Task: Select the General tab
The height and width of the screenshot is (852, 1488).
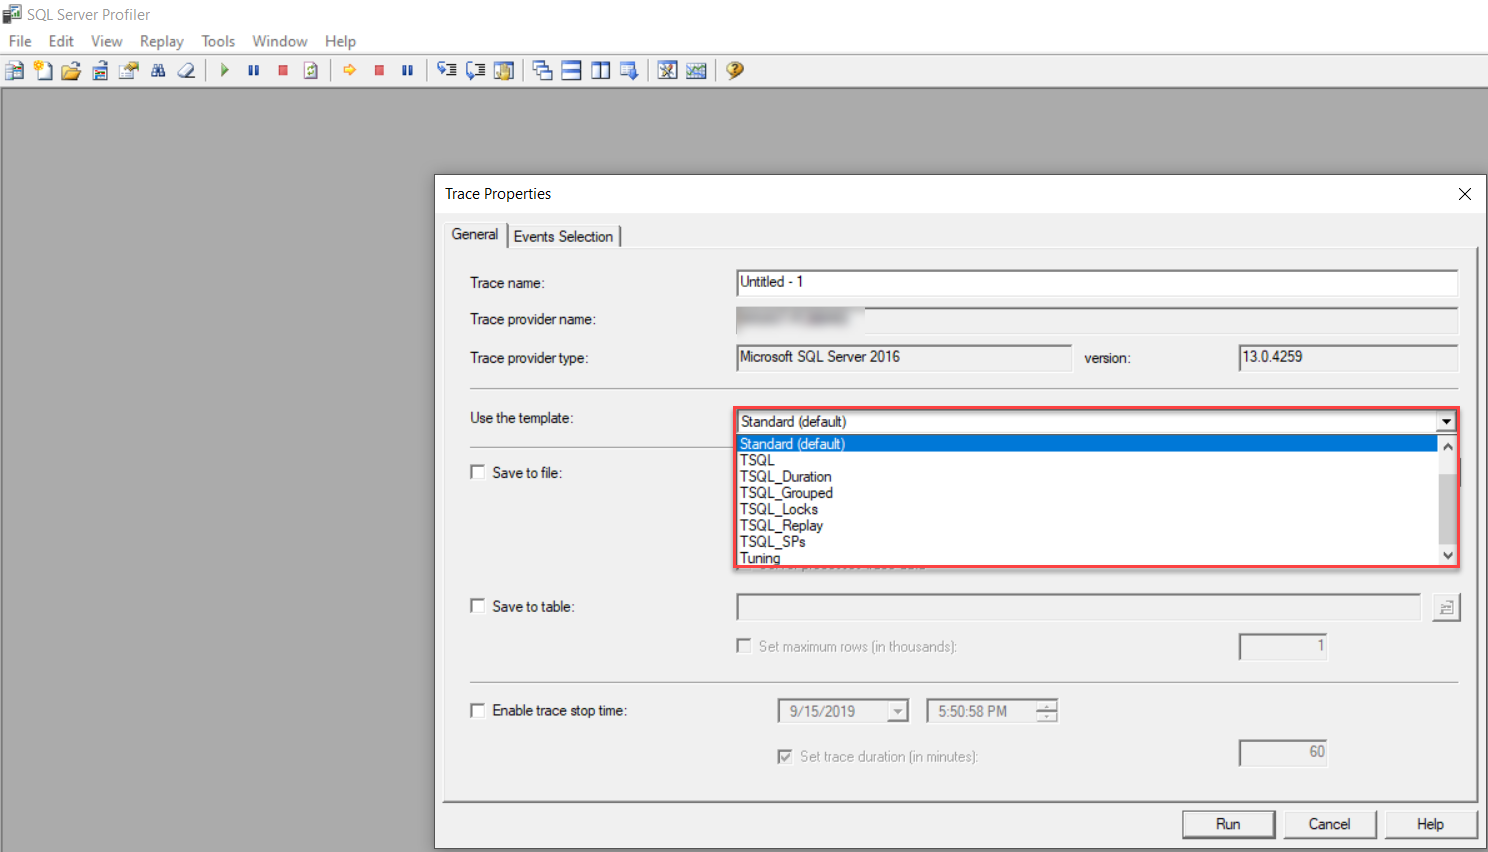Action: pyautogui.click(x=474, y=234)
